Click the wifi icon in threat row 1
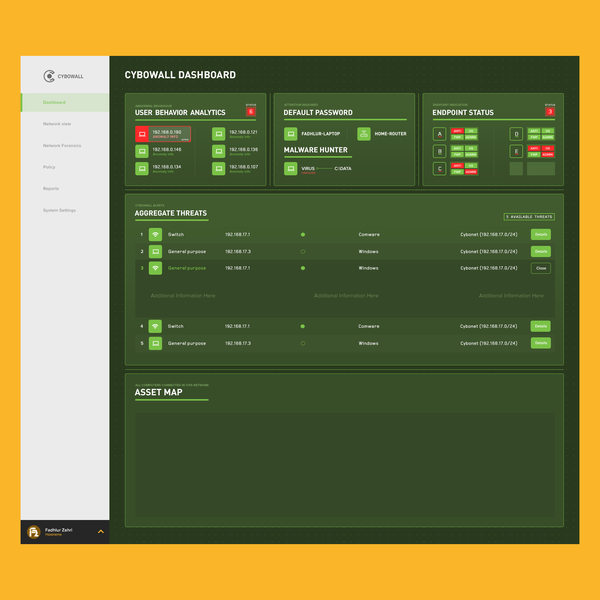 pyautogui.click(x=155, y=234)
